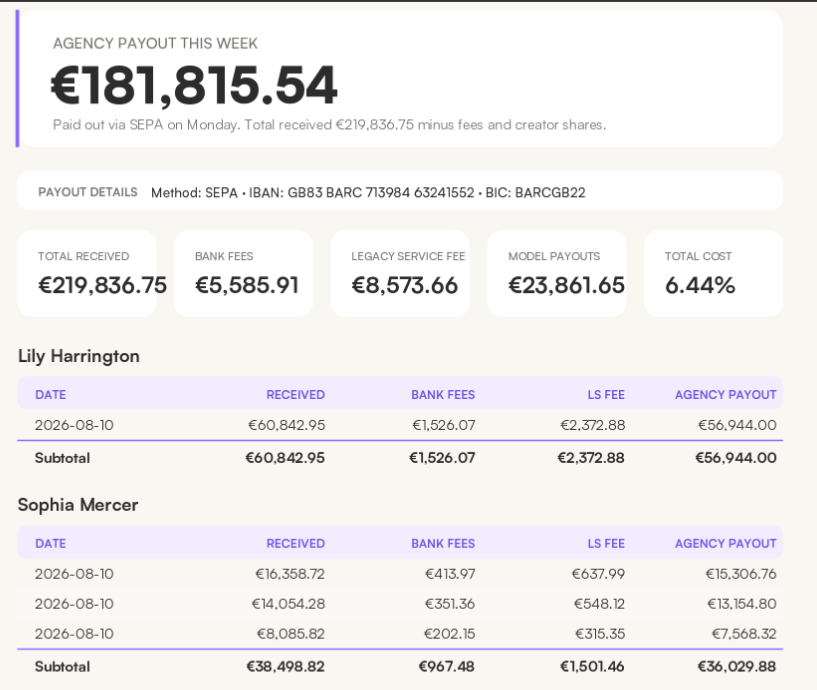Click the €2,372.88 LS fee in Lily's 2026-08-10 row
This screenshot has width=817, height=690.
[x=592, y=425]
